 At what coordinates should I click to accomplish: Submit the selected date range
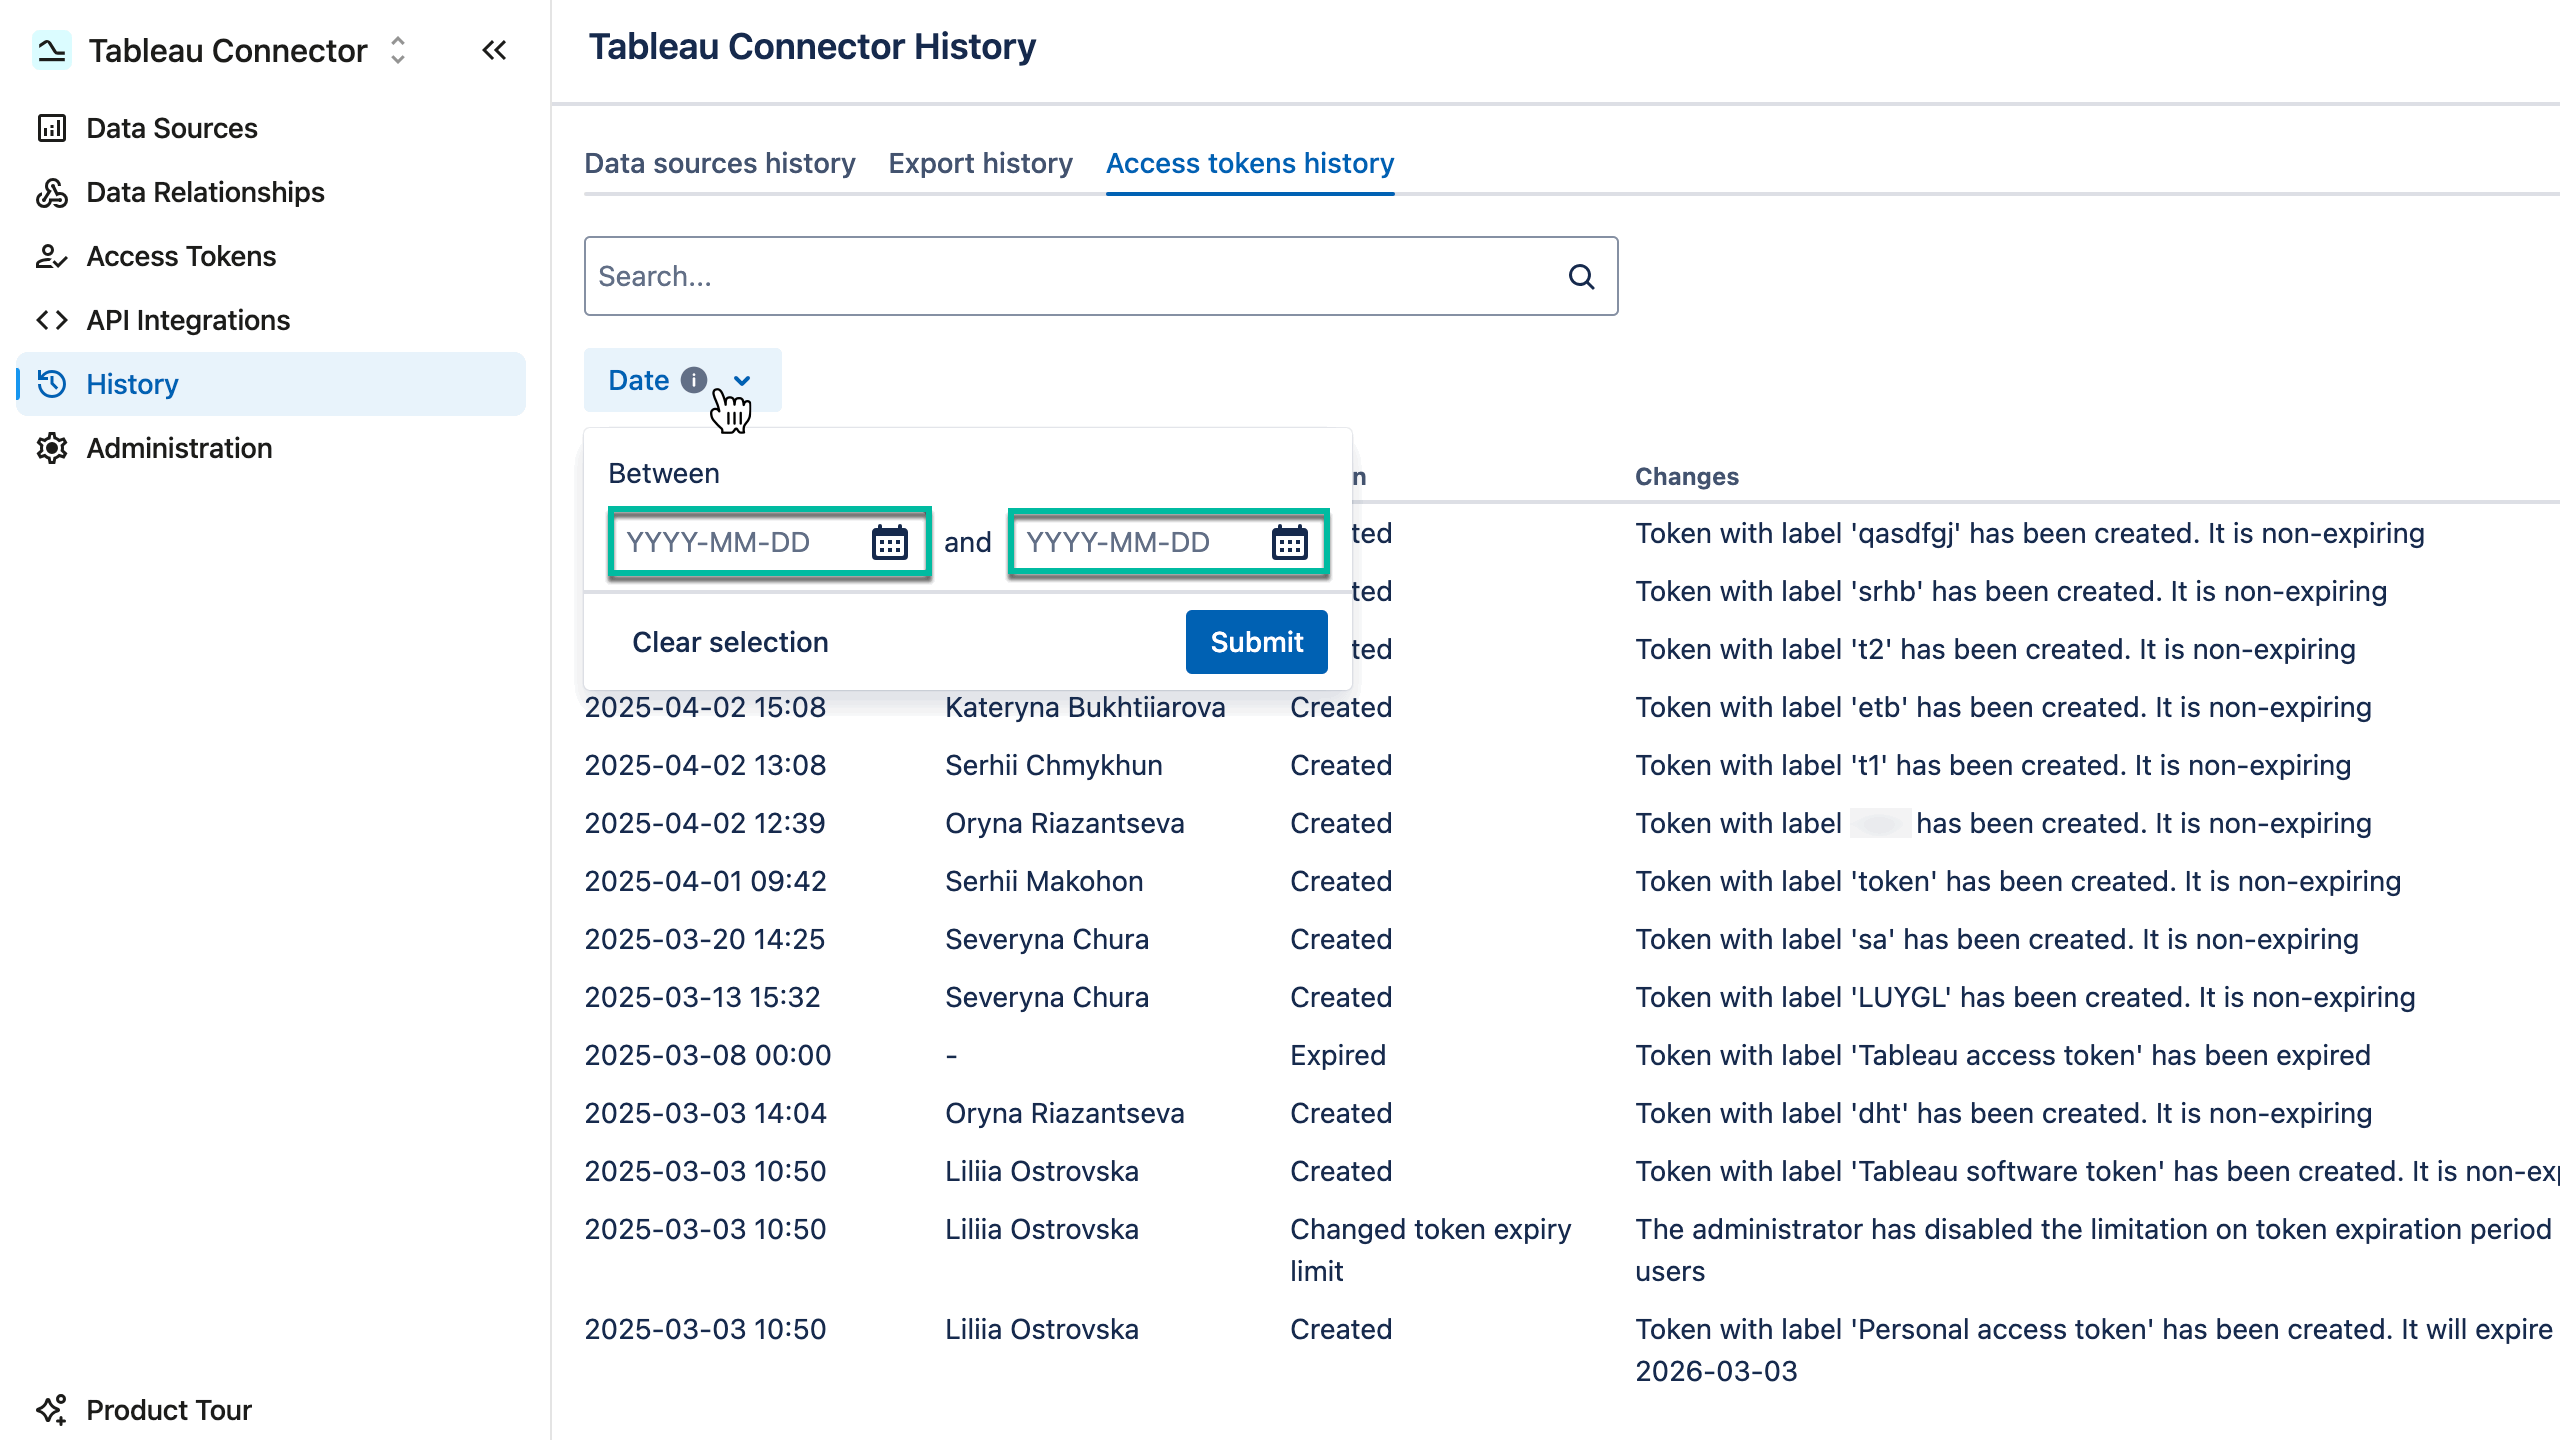tap(1255, 641)
